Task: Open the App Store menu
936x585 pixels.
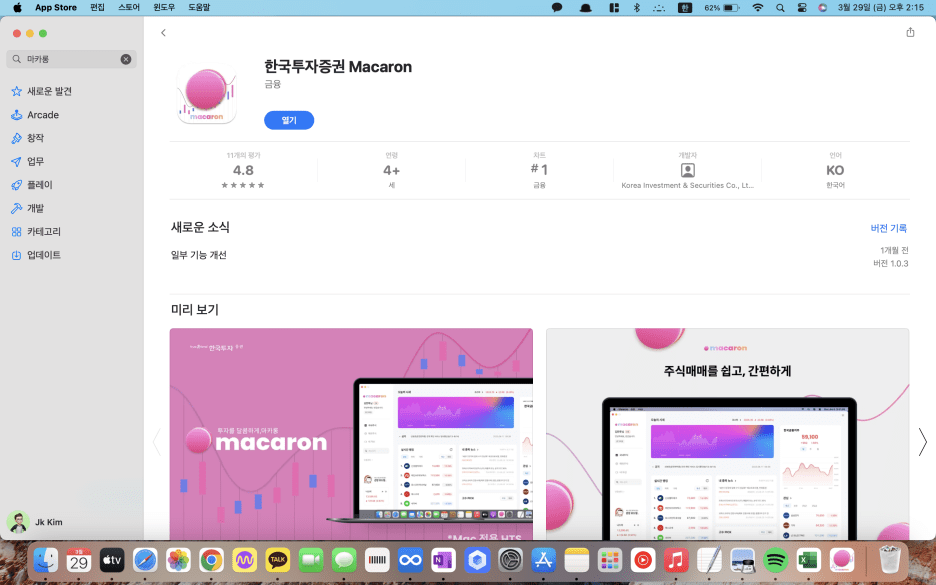Action: (56, 8)
